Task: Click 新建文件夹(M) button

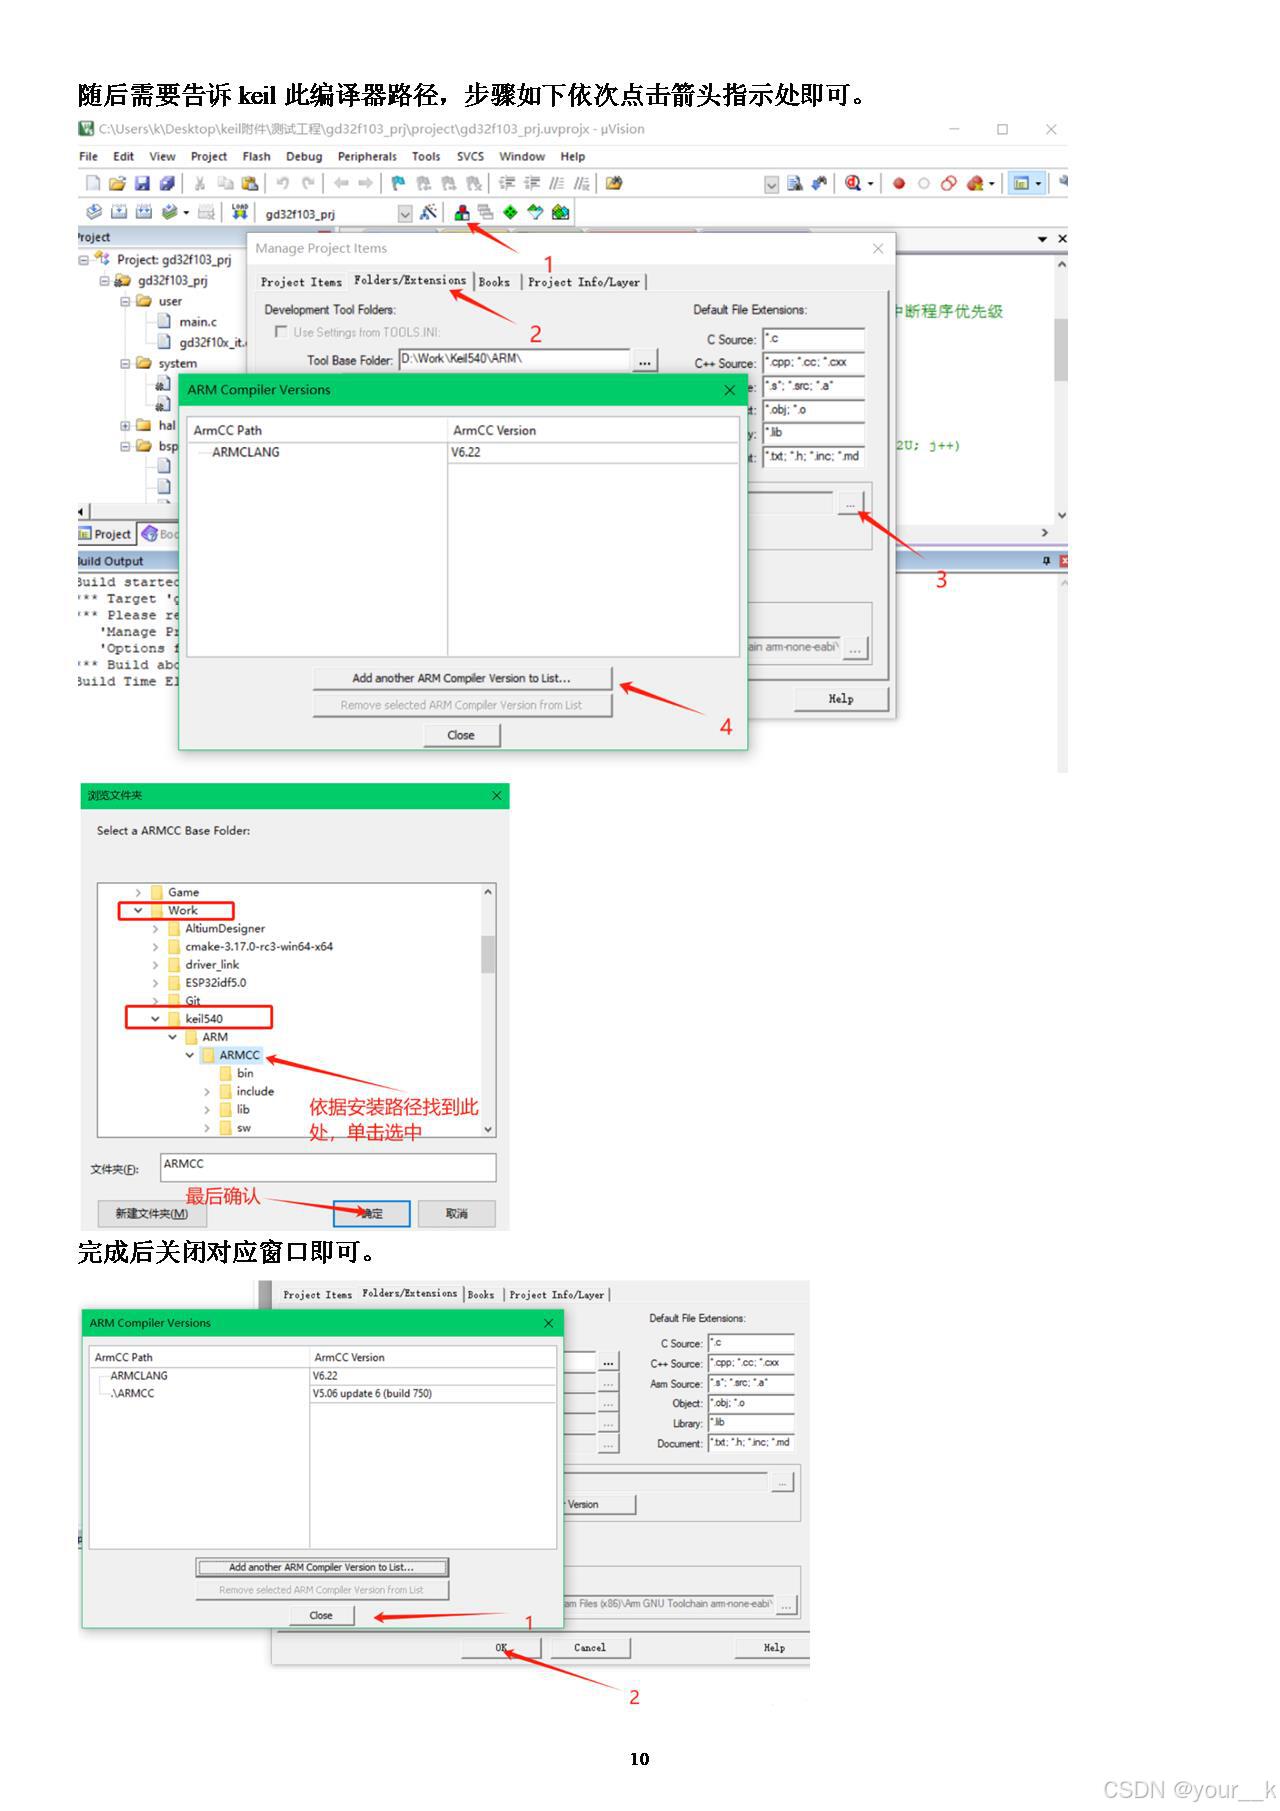Action: 151,1213
